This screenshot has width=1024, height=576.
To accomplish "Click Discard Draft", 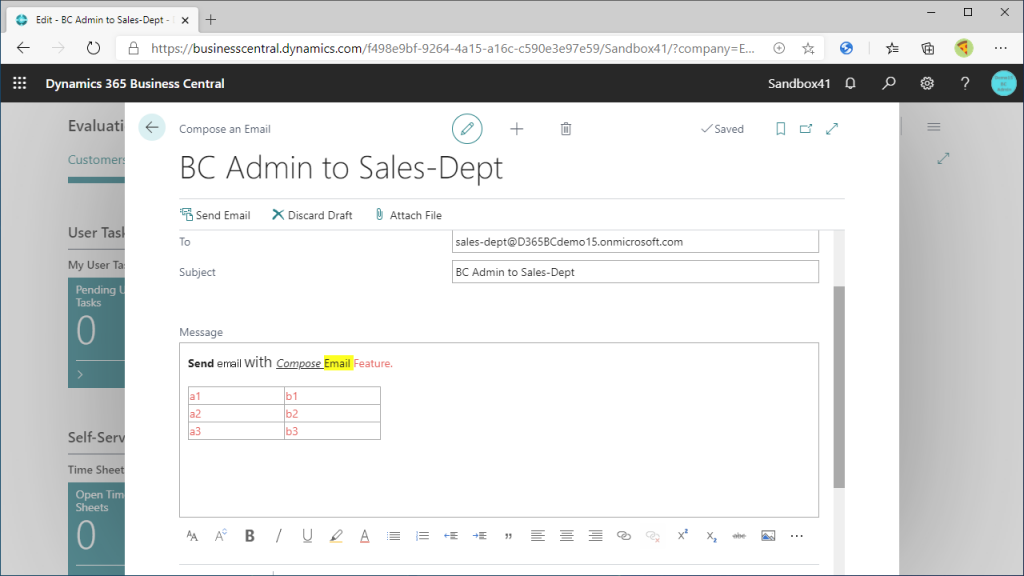I will [x=312, y=215].
